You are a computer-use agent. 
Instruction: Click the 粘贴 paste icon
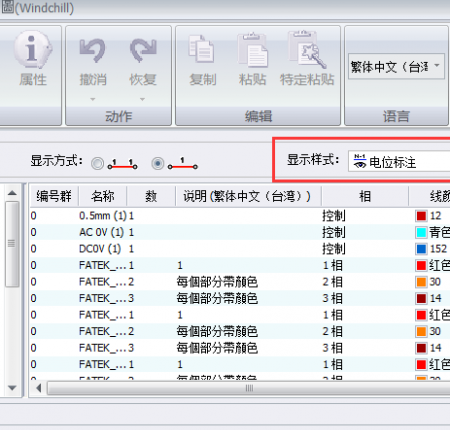tap(252, 50)
